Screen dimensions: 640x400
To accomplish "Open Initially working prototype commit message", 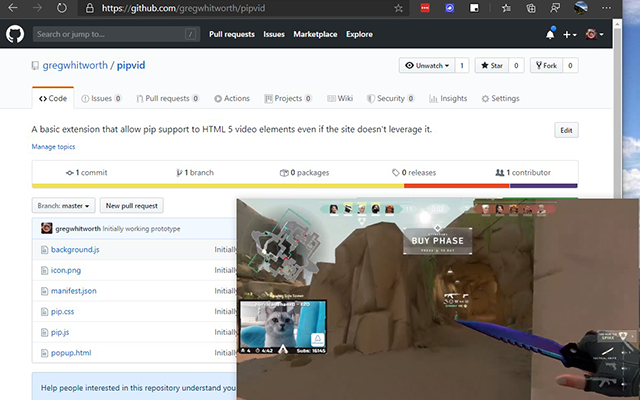I will (x=141, y=229).
